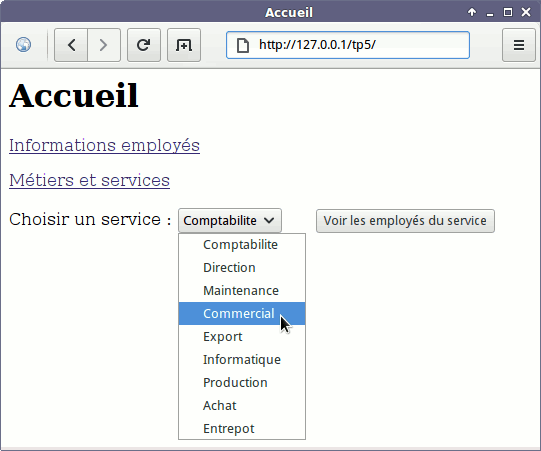The width and height of the screenshot is (541, 451).
Task: Open the browser hamburger menu
Action: click(x=519, y=45)
